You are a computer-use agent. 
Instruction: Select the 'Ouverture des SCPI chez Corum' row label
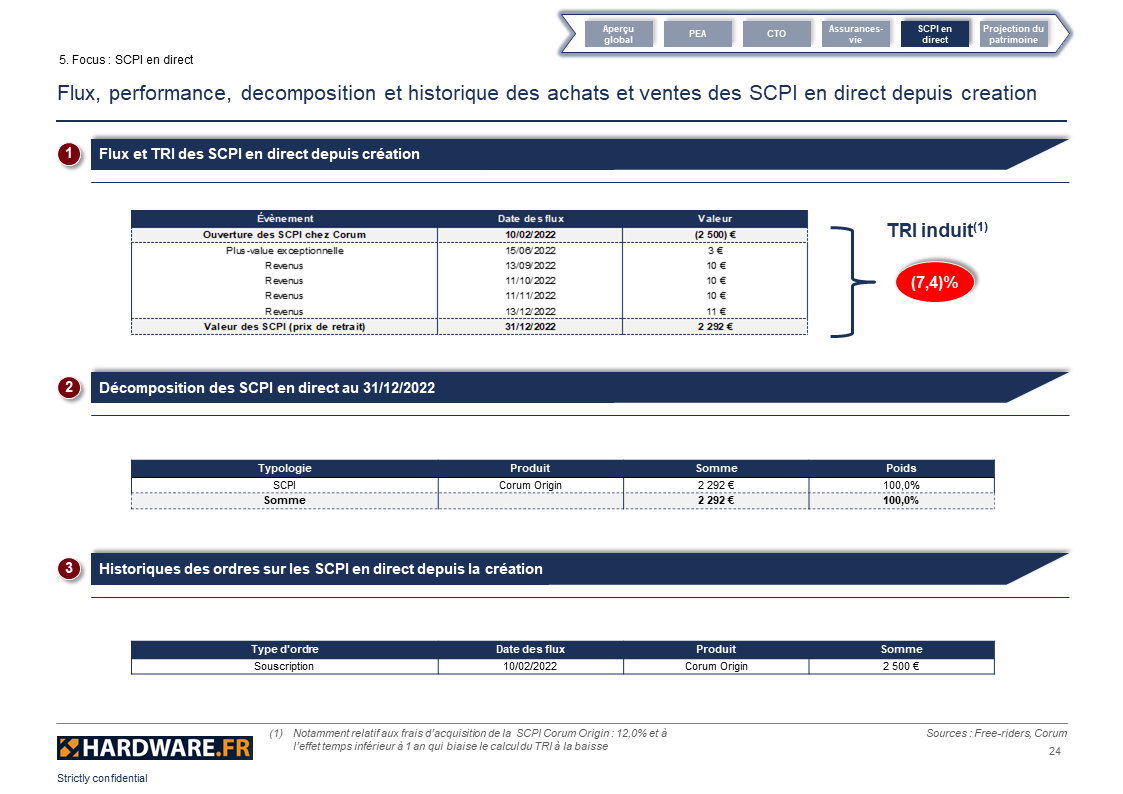click(x=284, y=235)
